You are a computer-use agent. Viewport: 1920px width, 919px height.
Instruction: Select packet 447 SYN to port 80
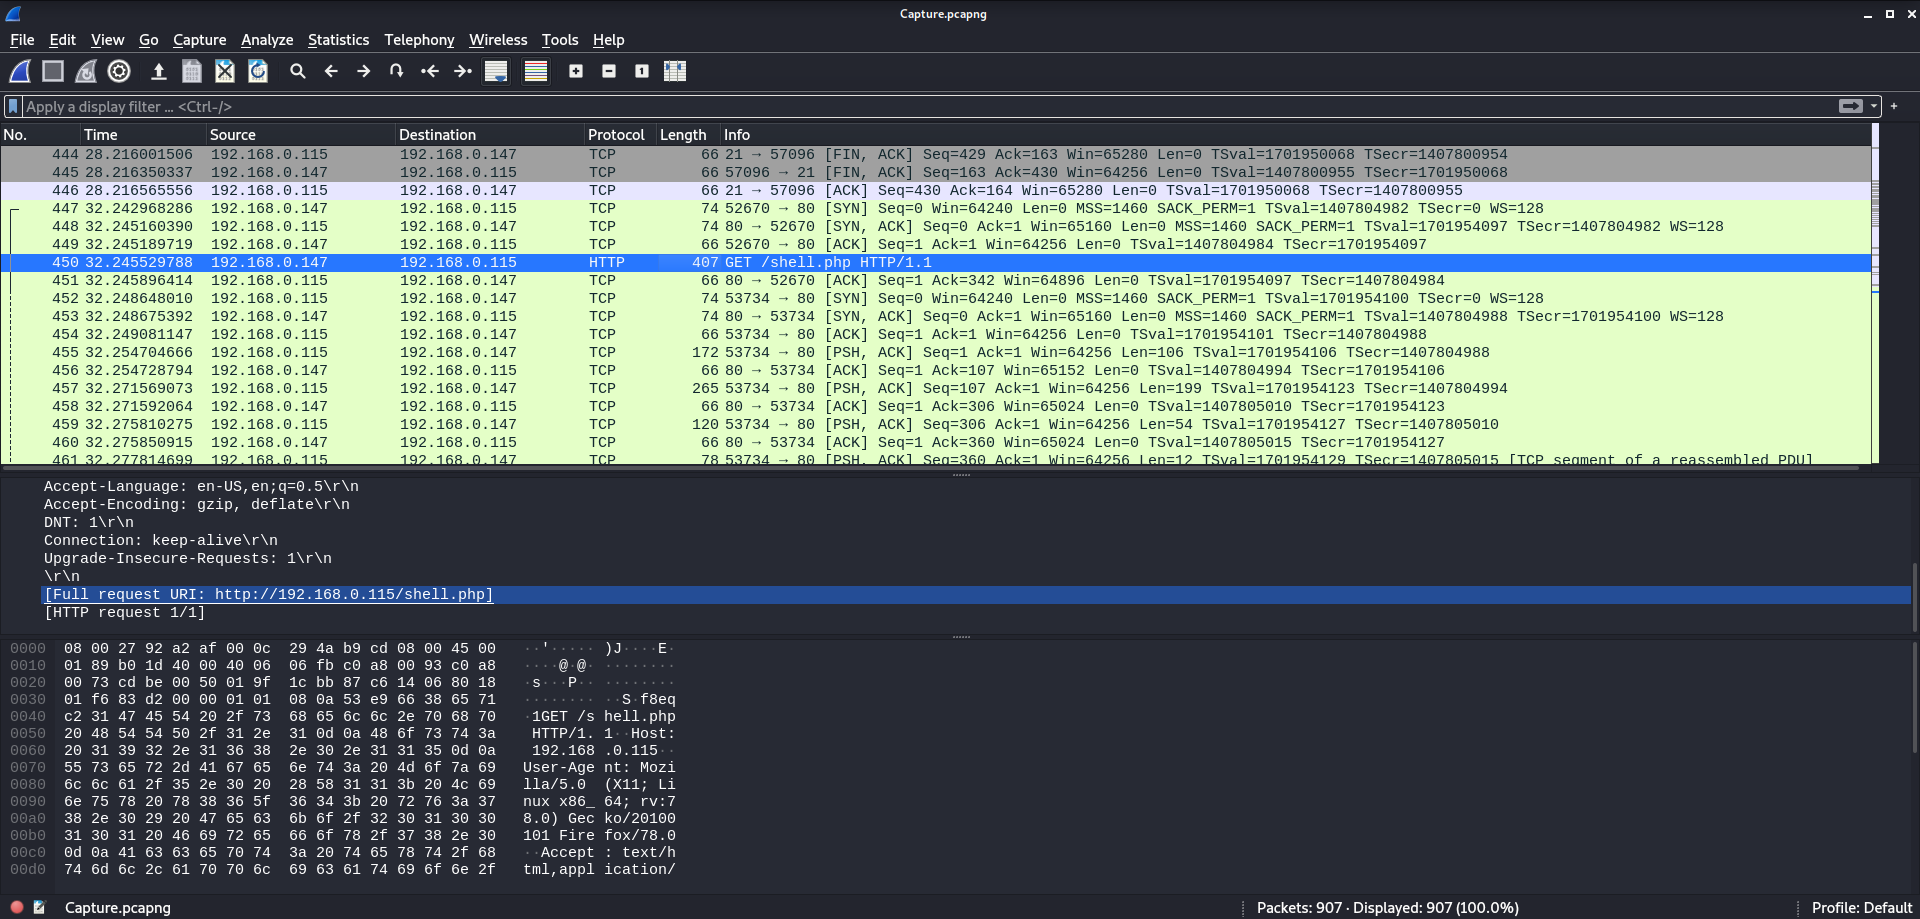coord(935,209)
